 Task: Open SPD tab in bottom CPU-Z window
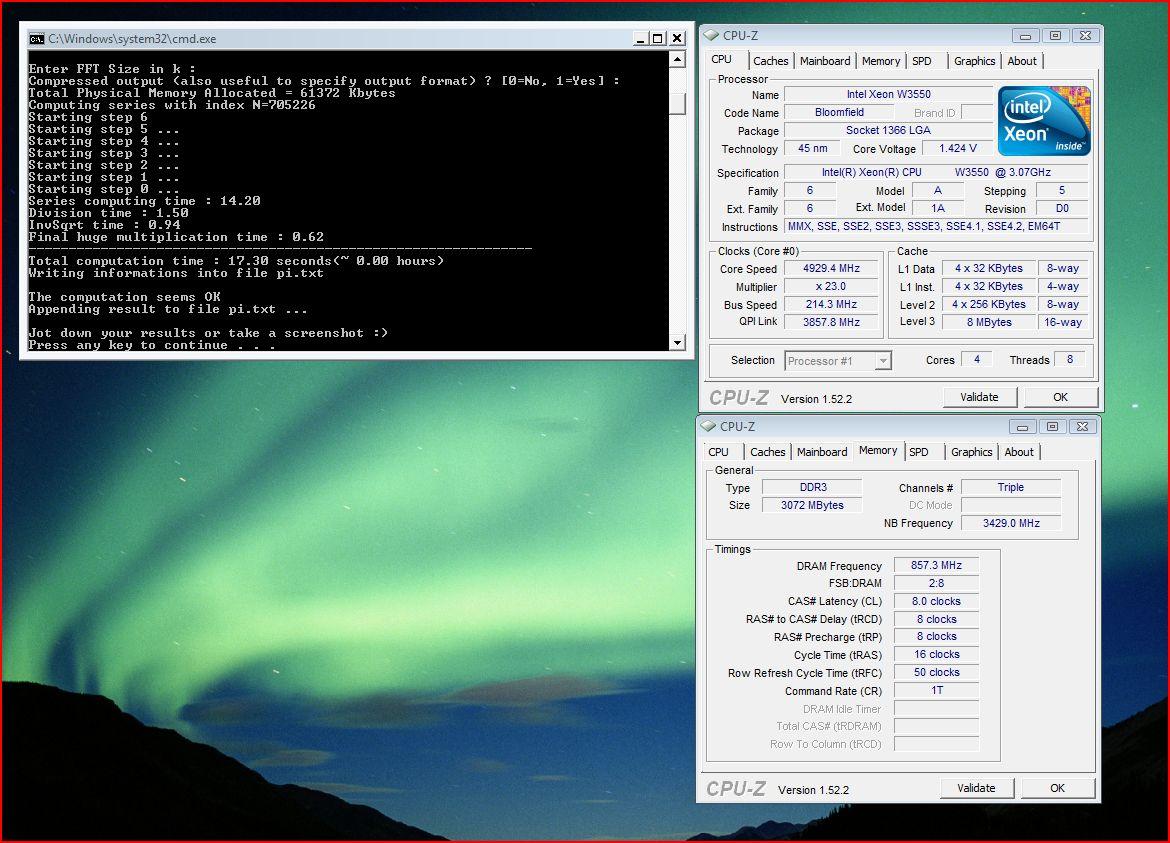[919, 452]
